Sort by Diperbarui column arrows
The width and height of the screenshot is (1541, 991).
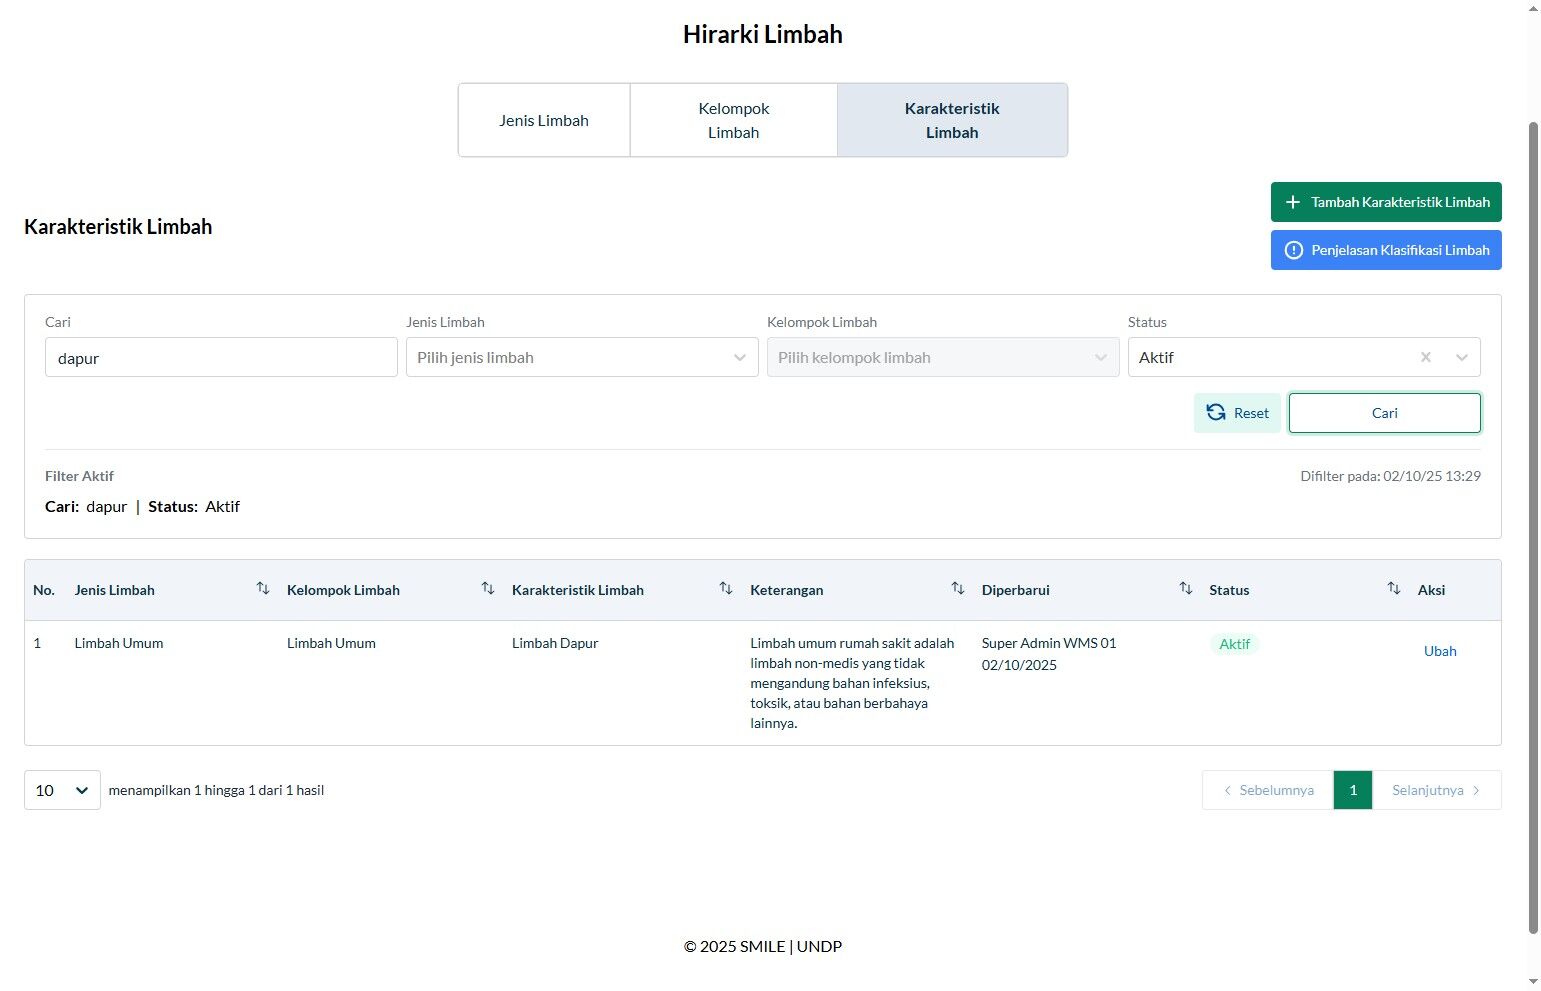[1186, 588]
